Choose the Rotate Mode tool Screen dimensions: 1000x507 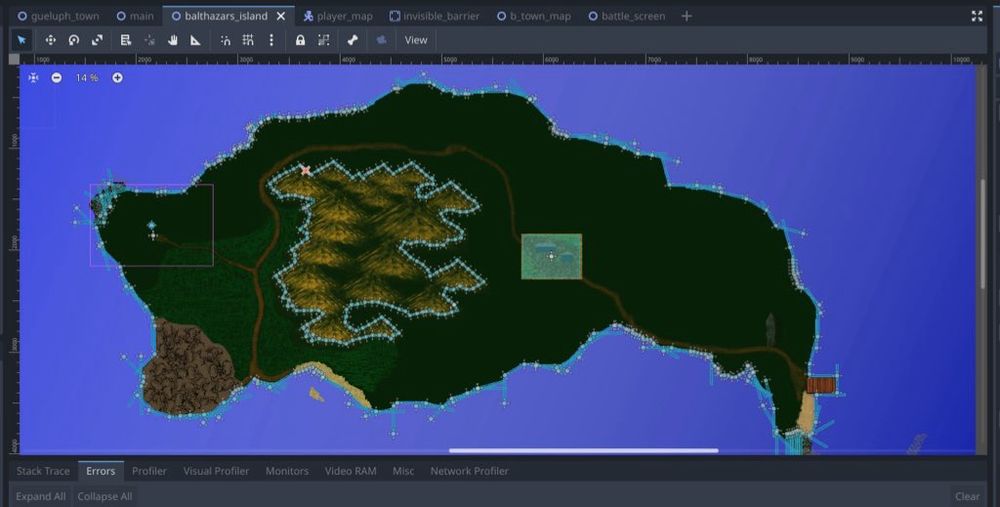point(74,40)
